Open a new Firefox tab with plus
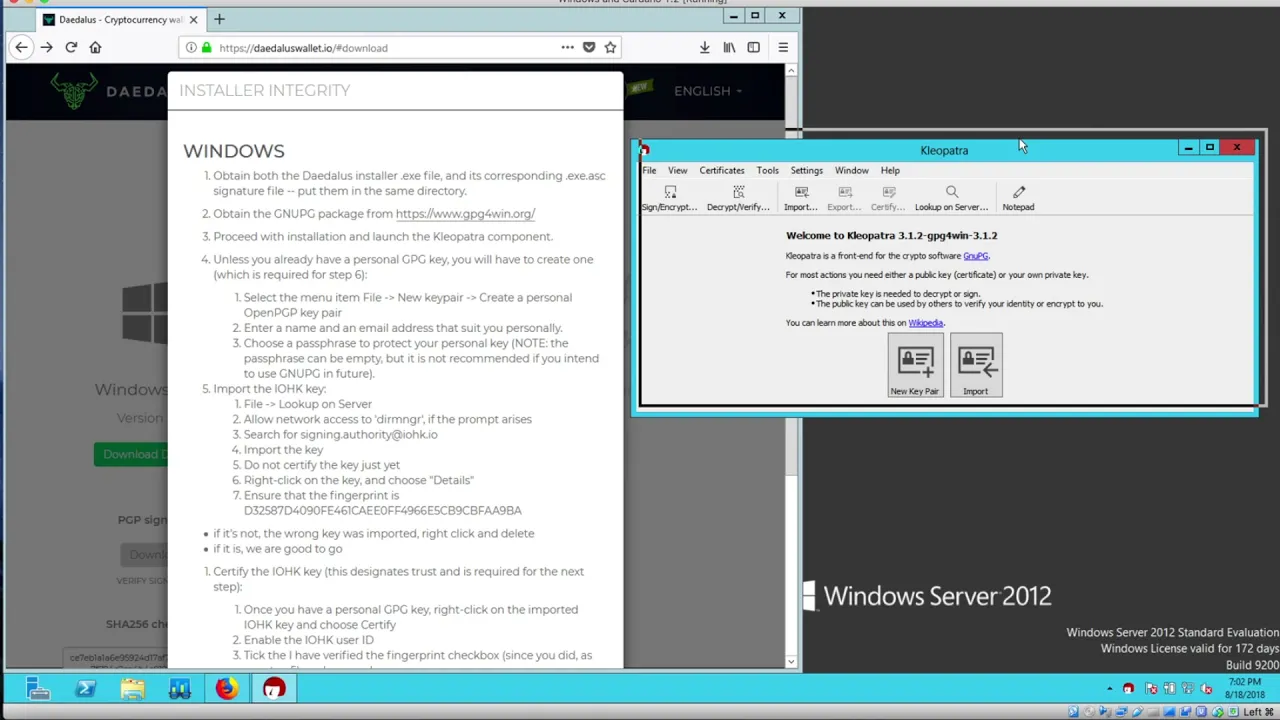The width and height of the screenshot is (1280, 720). (219, 19)
